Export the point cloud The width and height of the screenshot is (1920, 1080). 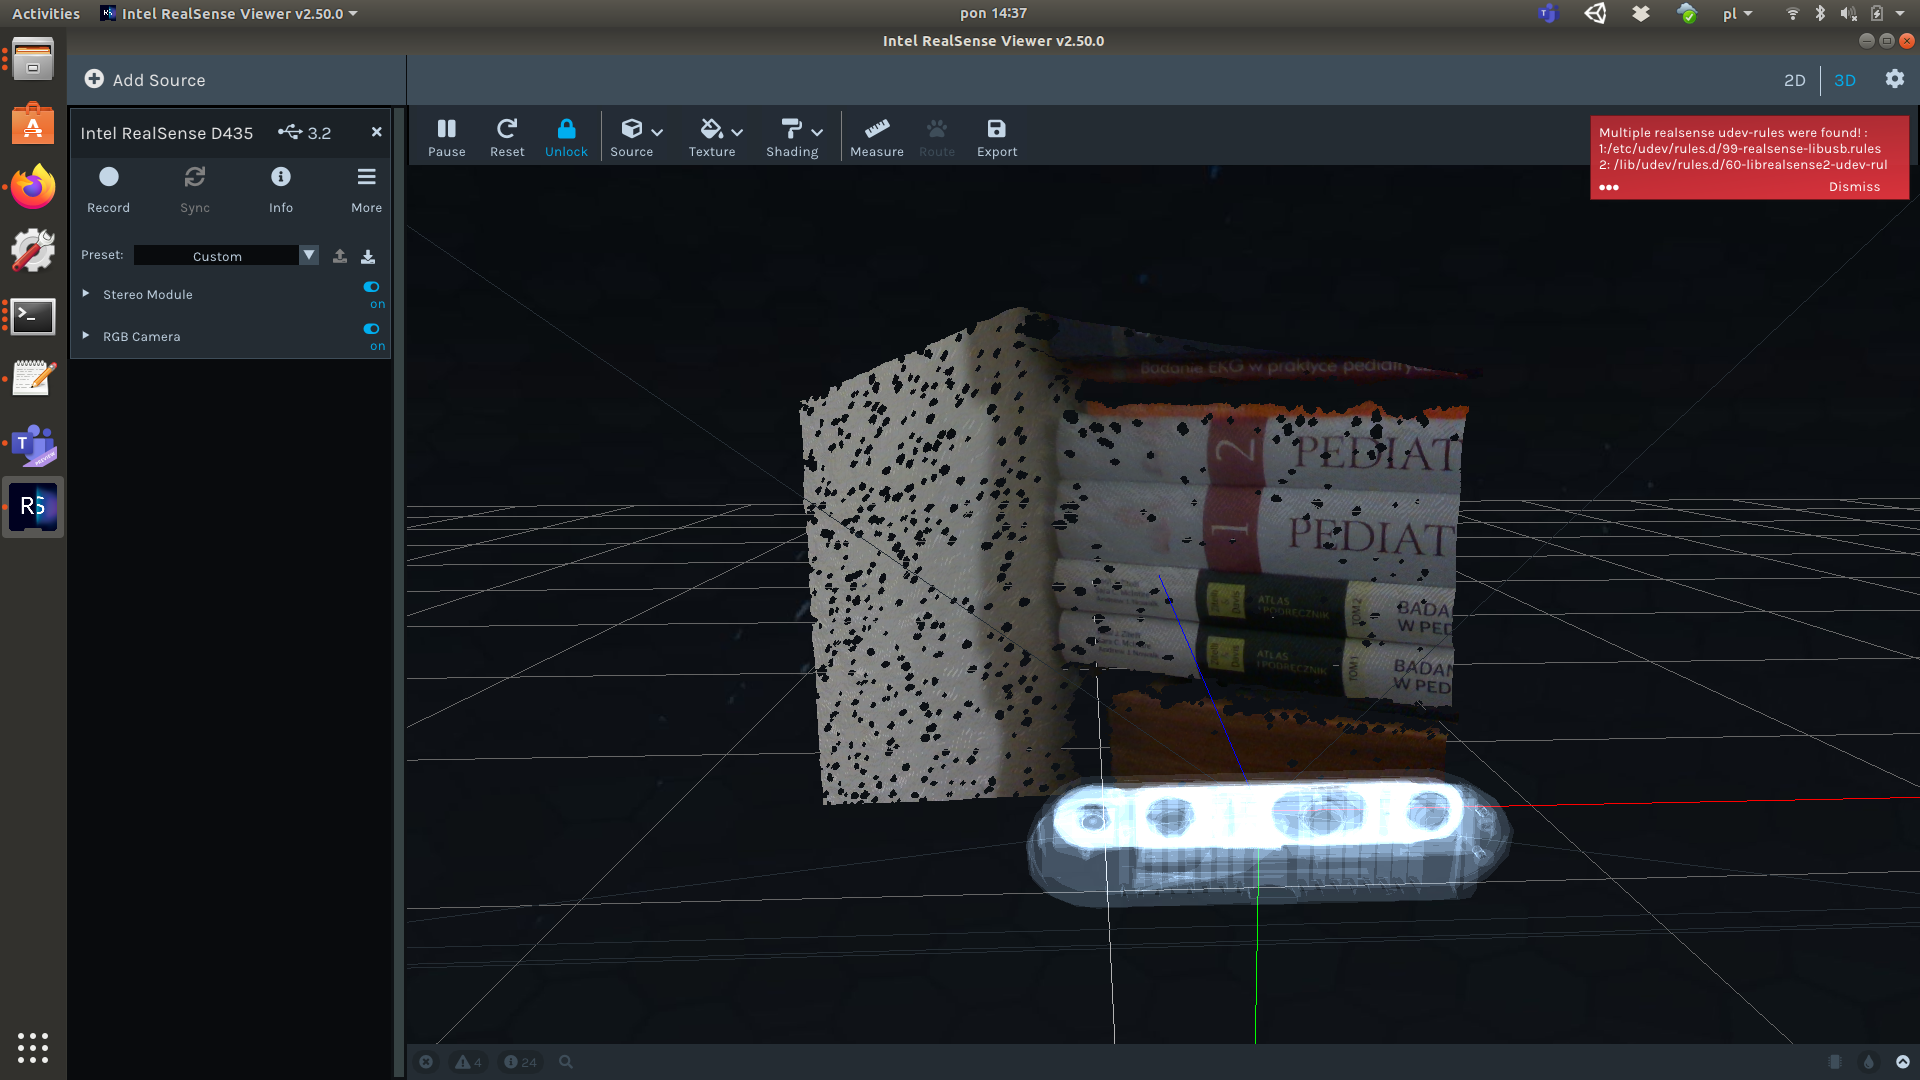tap(996, 136)
